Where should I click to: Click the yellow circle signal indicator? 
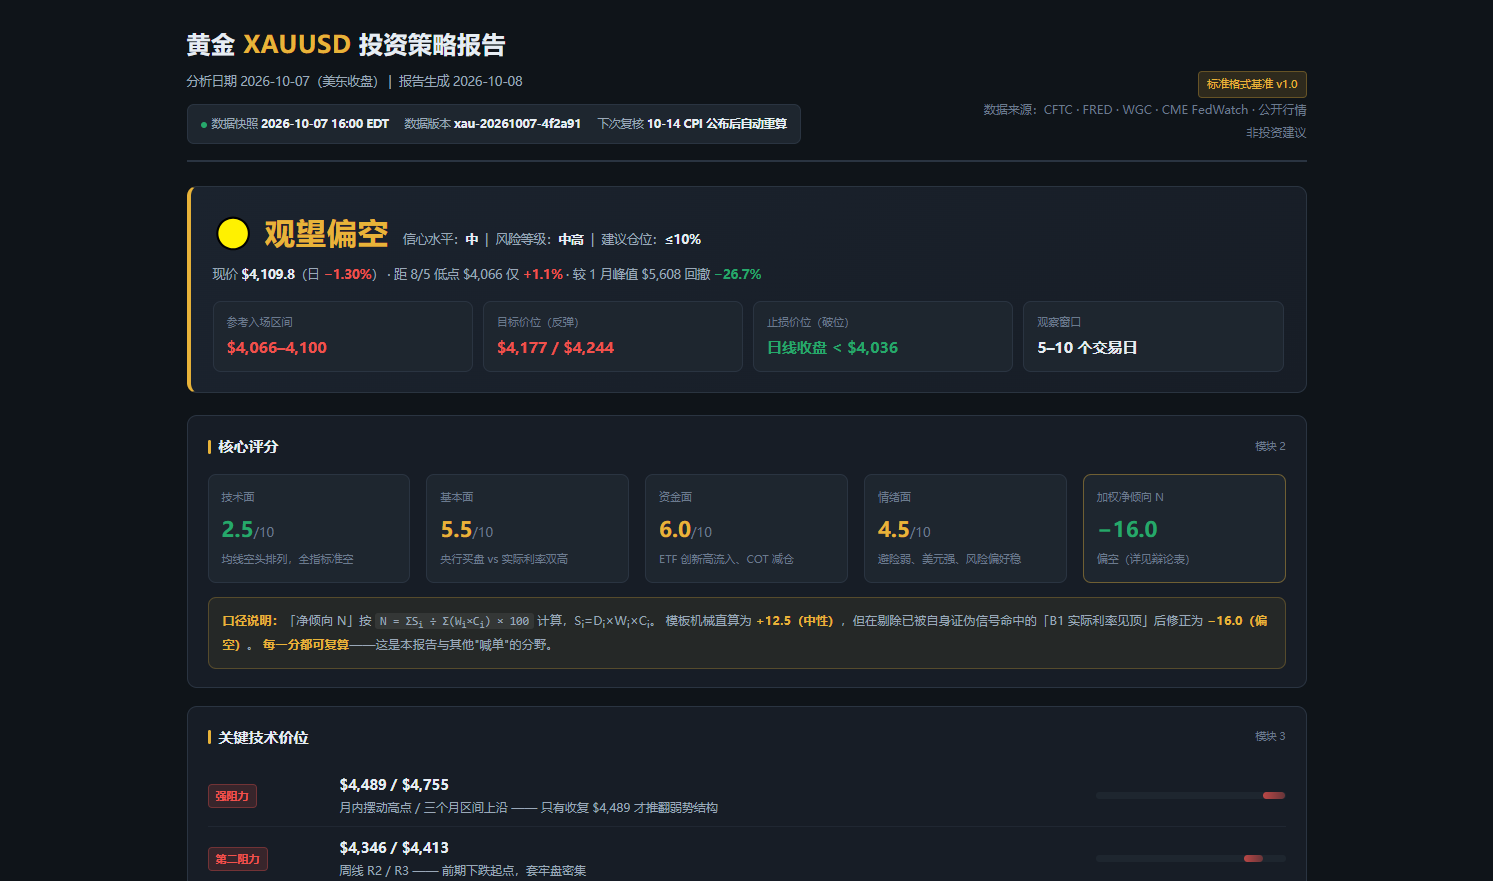[233, 234]
